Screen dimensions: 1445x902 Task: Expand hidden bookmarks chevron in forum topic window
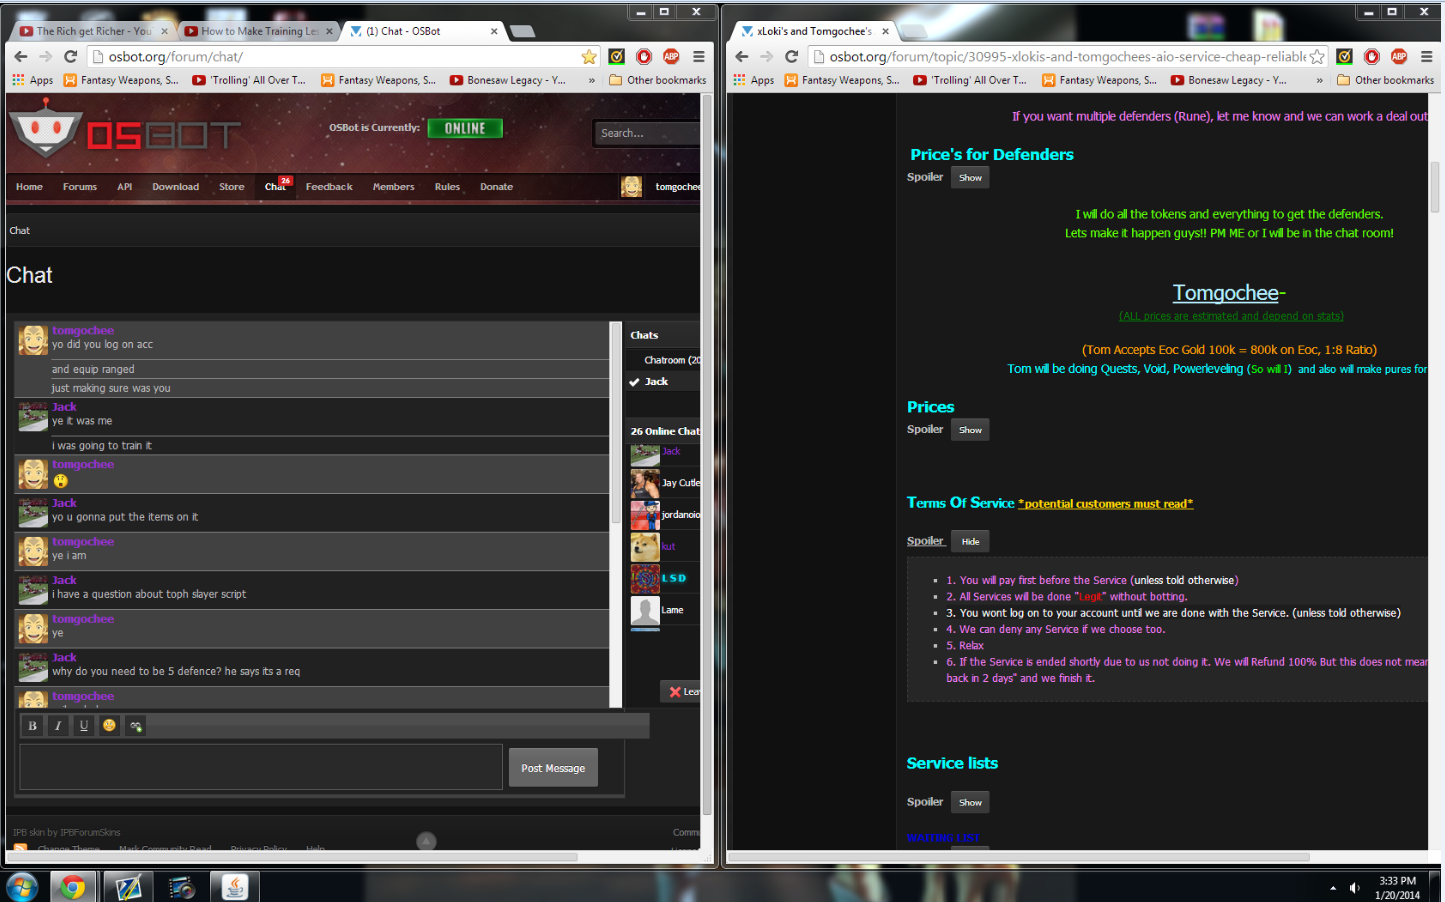click(1319, 80)
